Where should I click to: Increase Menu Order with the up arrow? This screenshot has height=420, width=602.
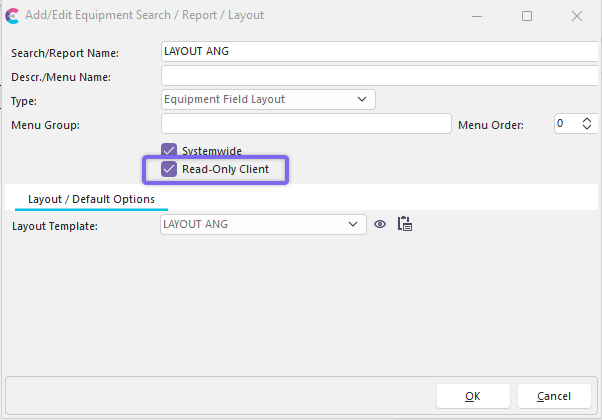[585, 119]
